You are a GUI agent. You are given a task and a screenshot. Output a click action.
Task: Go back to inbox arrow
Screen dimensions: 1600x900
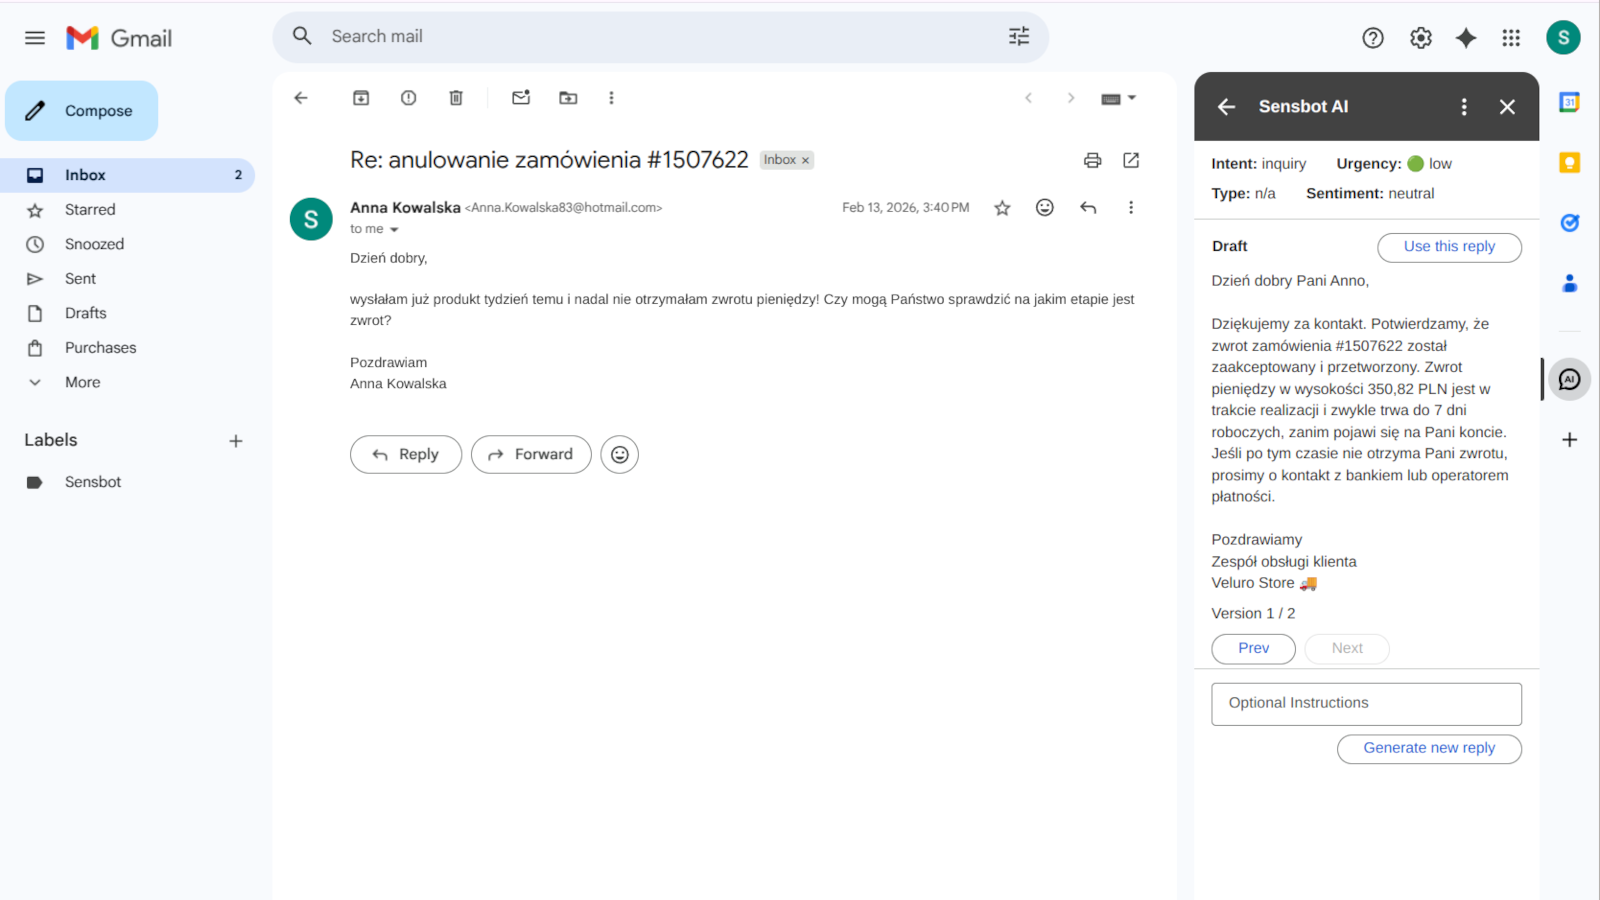[x=301, y=98]
